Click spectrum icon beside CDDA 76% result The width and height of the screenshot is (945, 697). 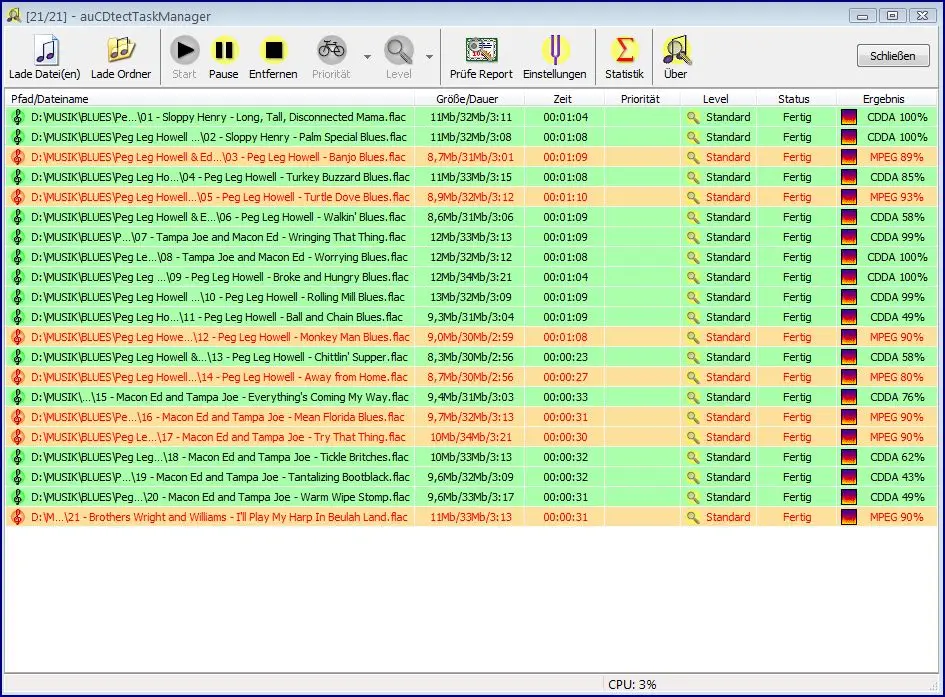849,397
